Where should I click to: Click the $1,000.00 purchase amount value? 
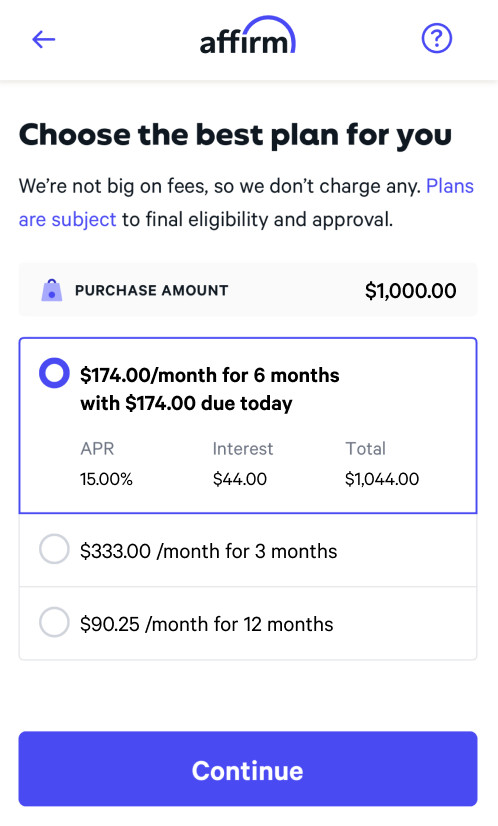coord(411,290)
